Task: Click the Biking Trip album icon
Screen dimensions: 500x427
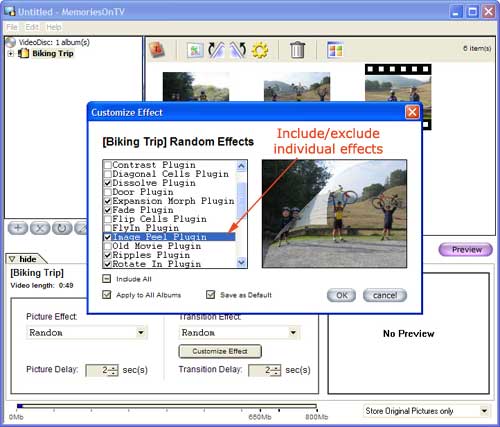Action: pos(23,53)
